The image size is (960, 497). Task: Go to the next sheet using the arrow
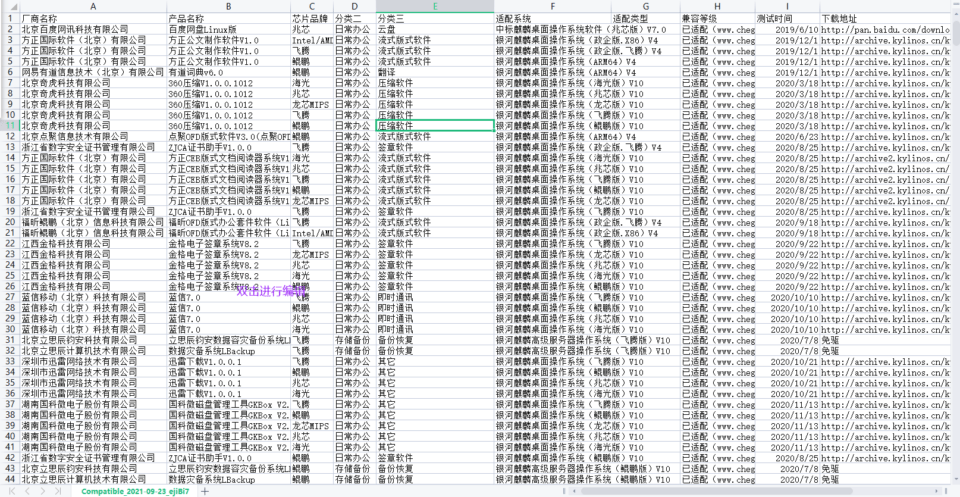coord(43,491)
